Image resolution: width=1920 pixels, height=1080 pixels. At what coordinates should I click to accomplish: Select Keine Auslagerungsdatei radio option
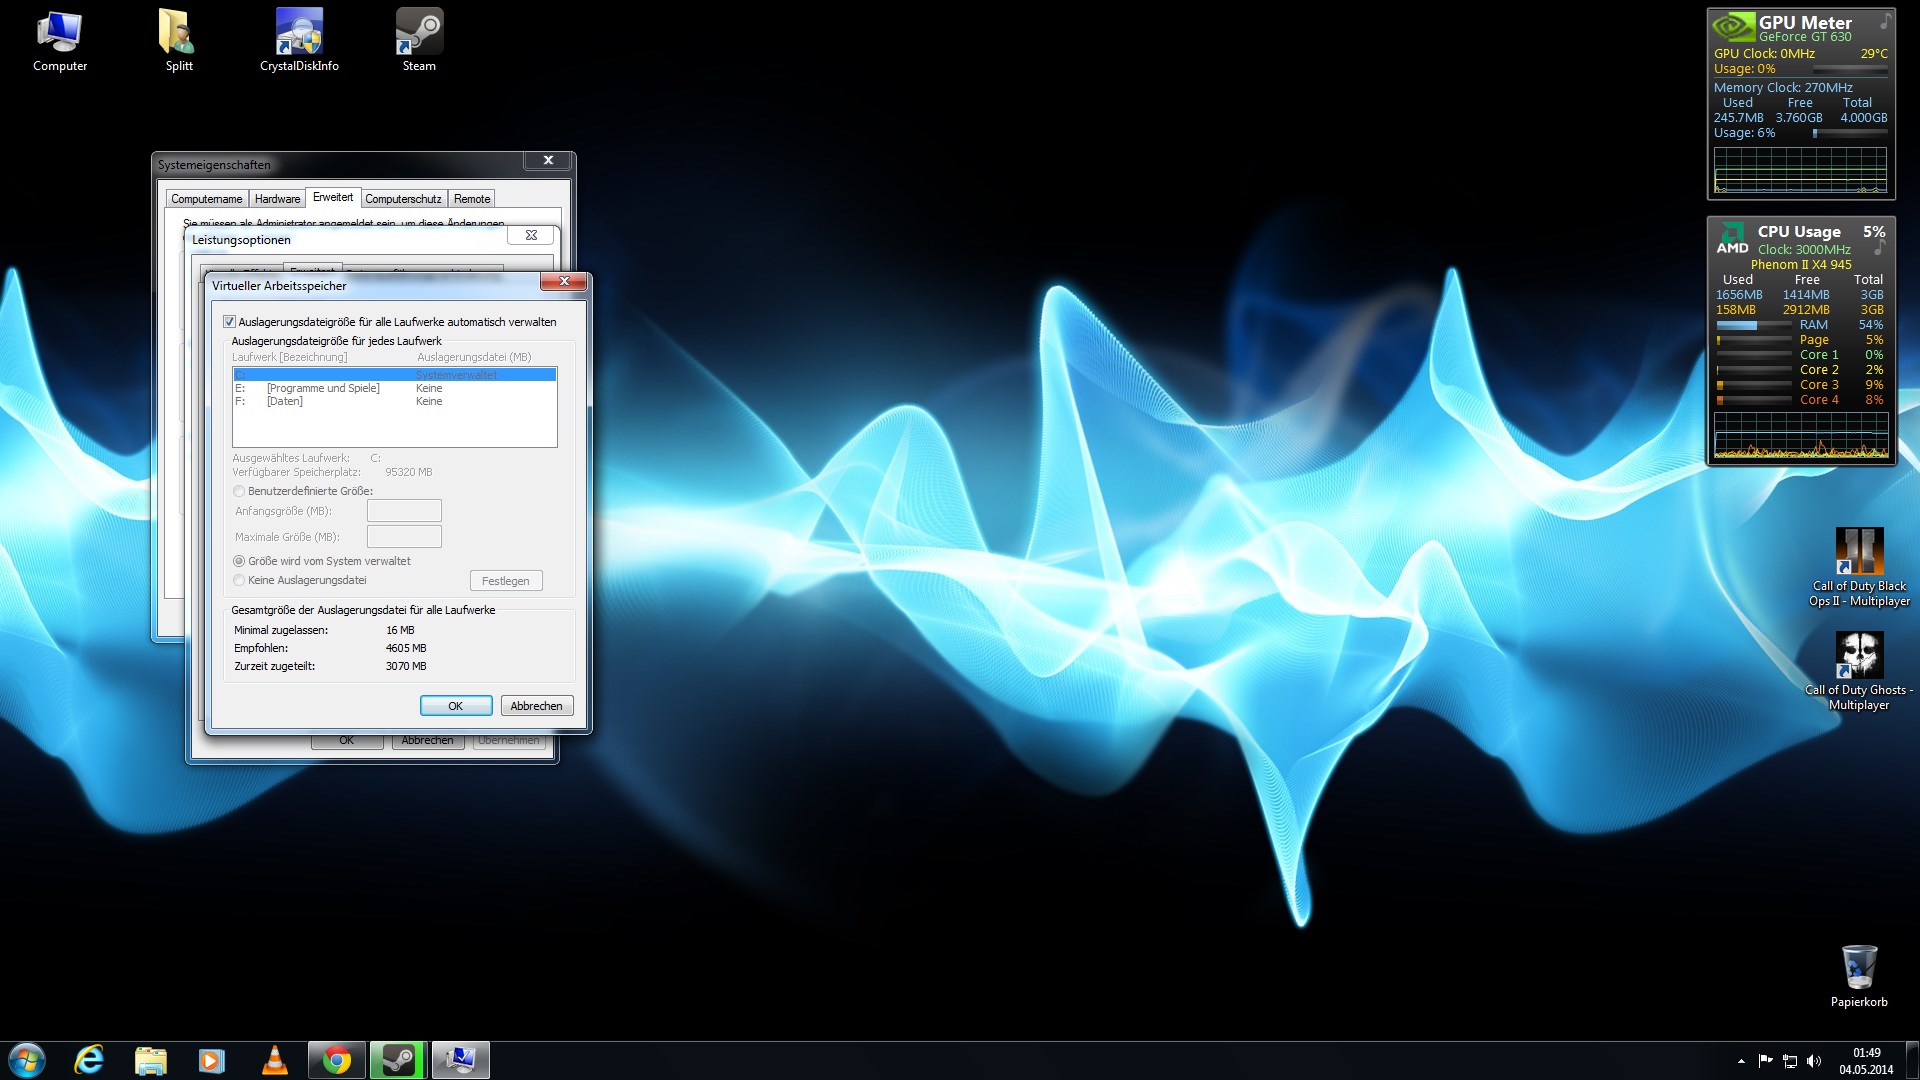239,580
